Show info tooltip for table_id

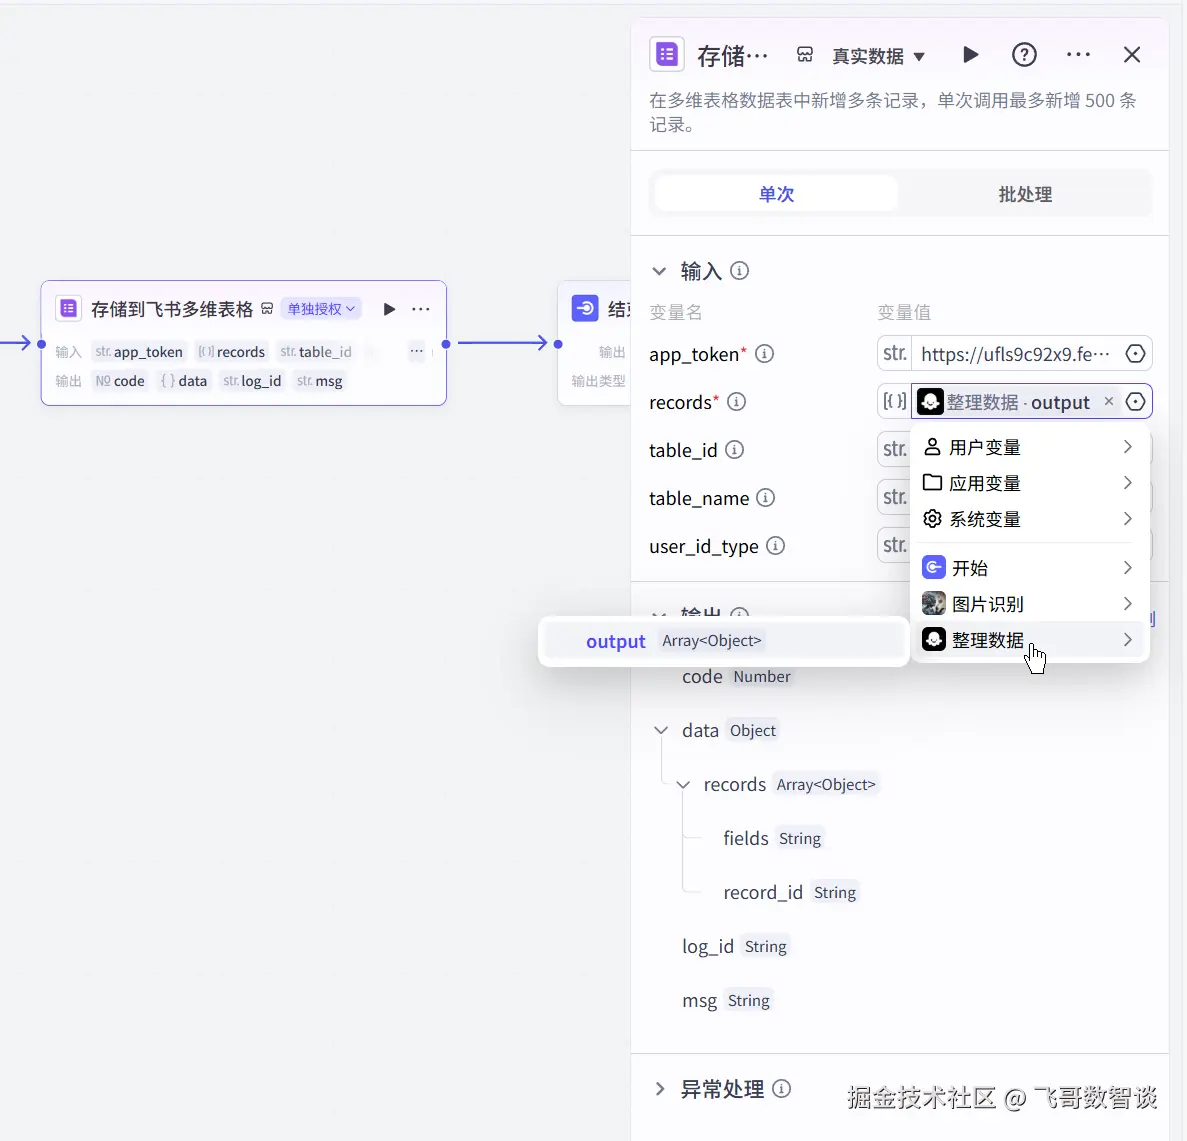734,450
